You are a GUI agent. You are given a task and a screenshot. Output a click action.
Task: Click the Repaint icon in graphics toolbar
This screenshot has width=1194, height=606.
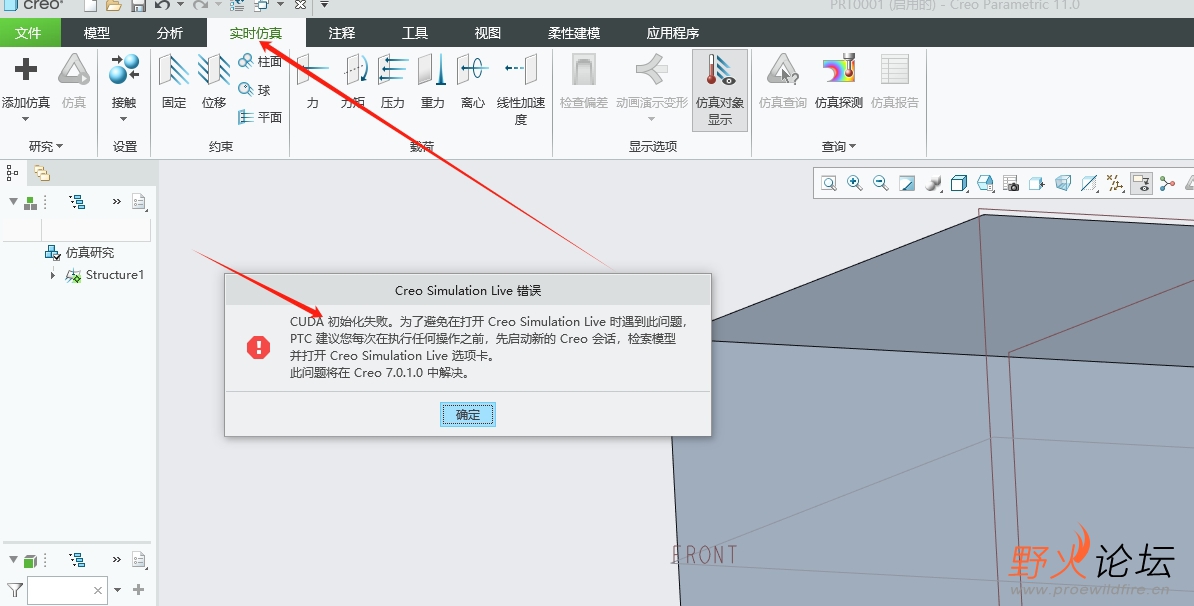907,183
